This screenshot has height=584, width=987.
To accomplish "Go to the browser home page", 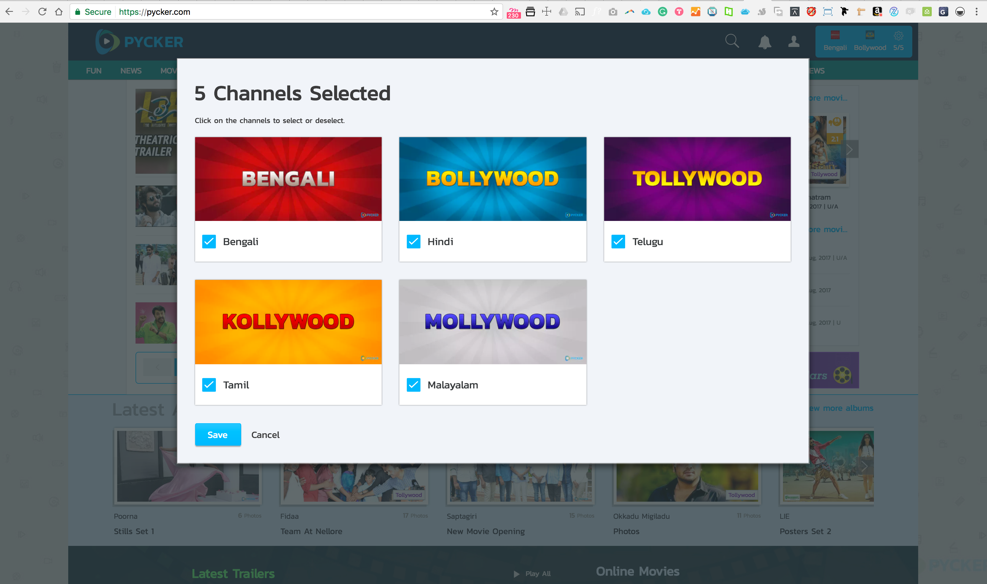I will (59, 11).
